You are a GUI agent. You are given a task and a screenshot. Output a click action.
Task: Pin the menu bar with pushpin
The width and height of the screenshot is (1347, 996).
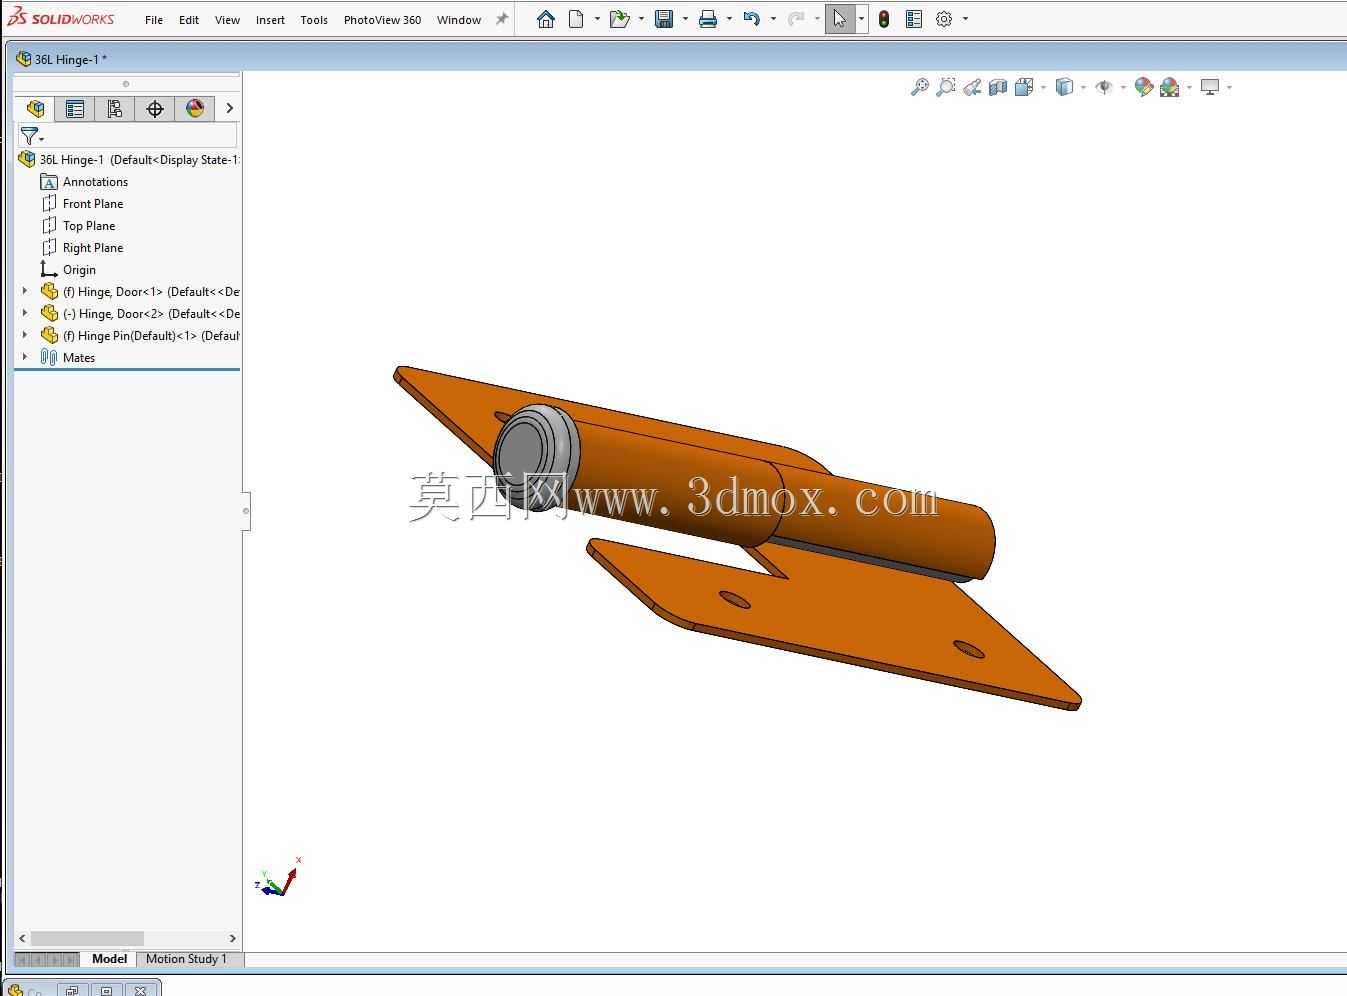click(502, 19)
